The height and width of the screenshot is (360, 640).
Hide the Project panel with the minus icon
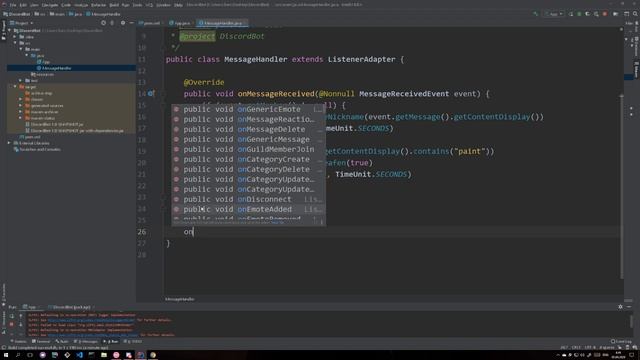point(131,23)
